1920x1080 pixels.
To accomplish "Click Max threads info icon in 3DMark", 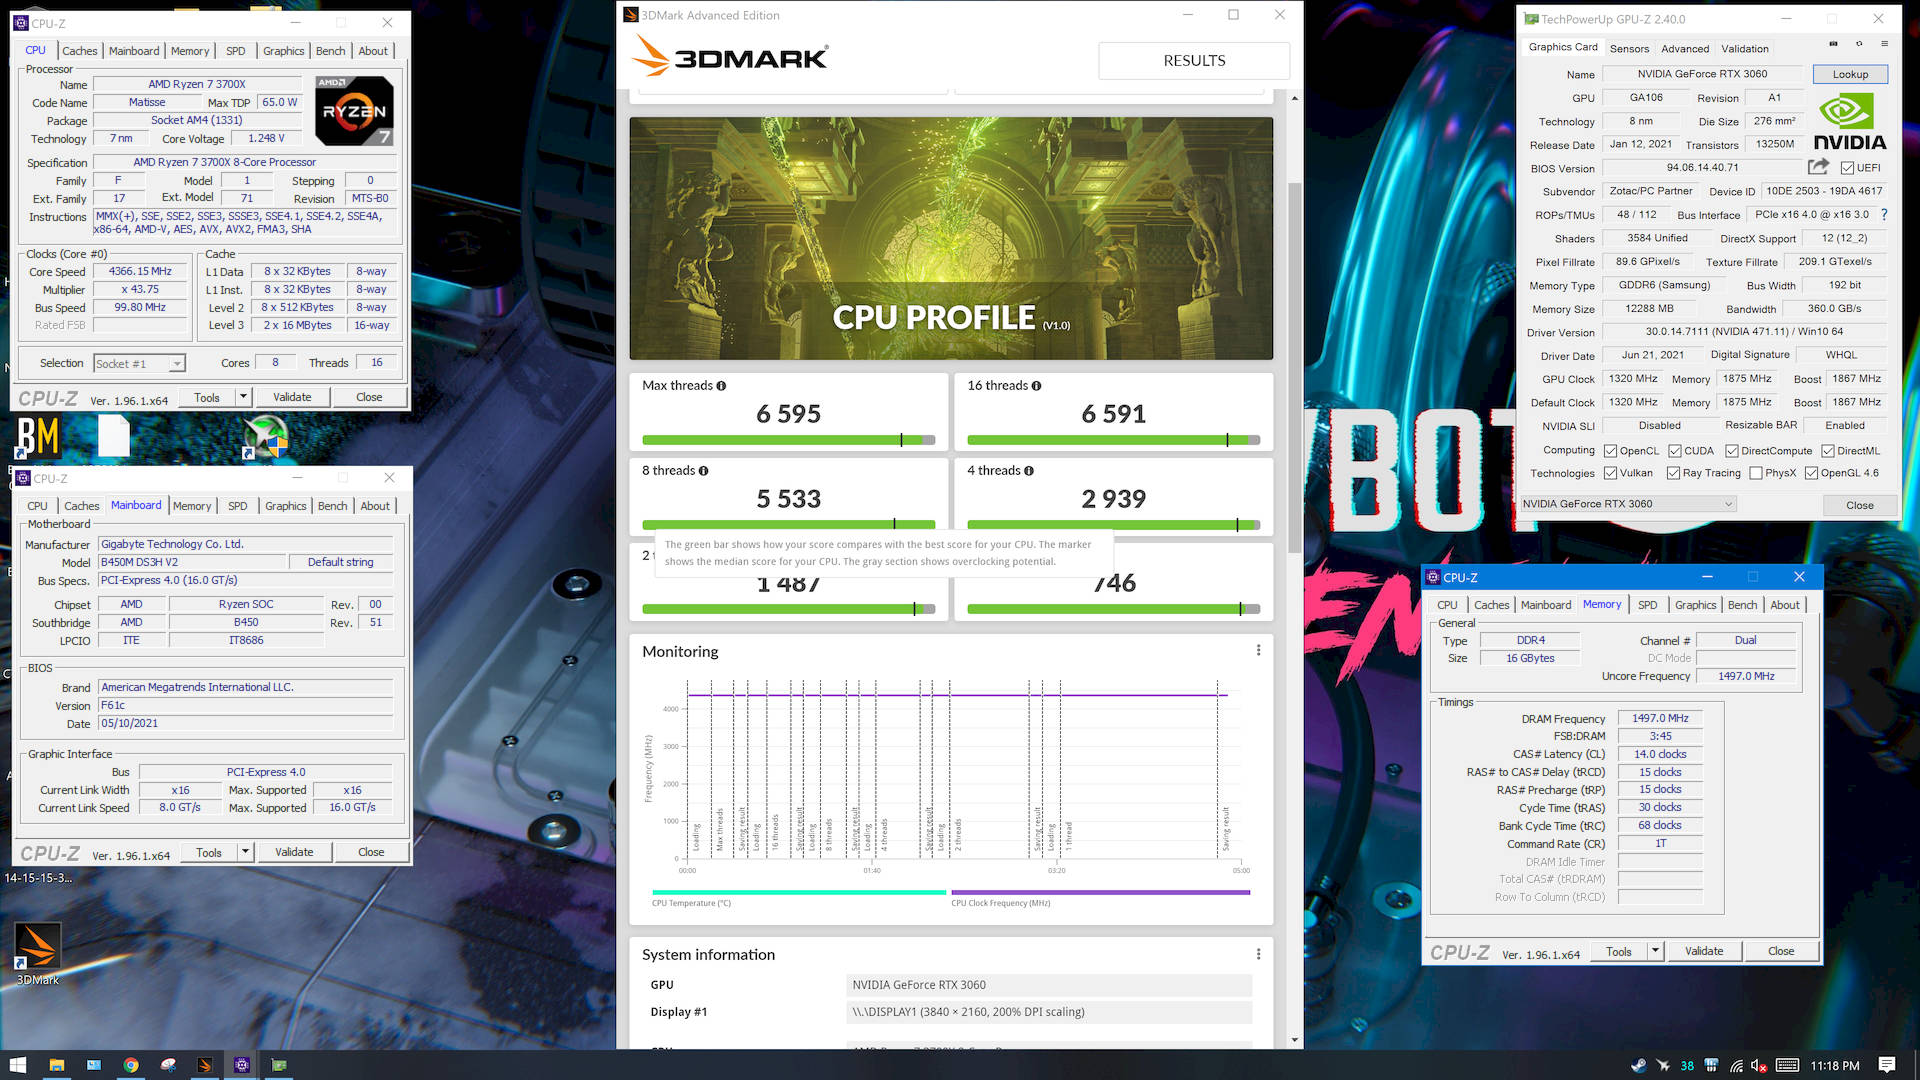I will point(721,386).
